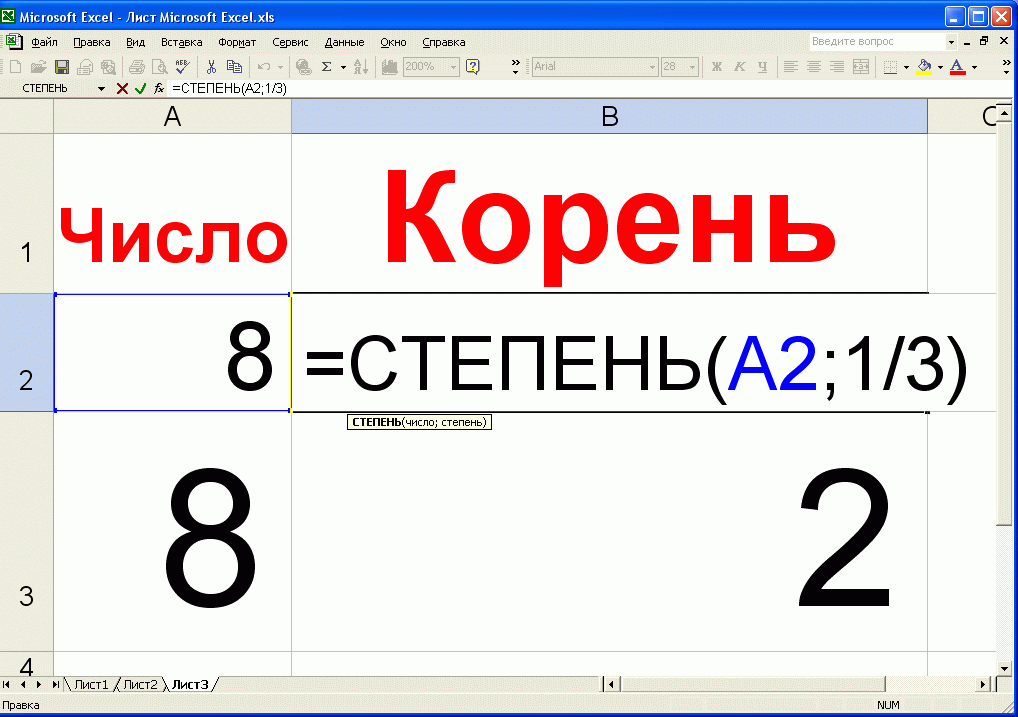This screenshot has height=717, width=1018.
Task: Click the New workbook icon
Action: click(x=16, y=66)
